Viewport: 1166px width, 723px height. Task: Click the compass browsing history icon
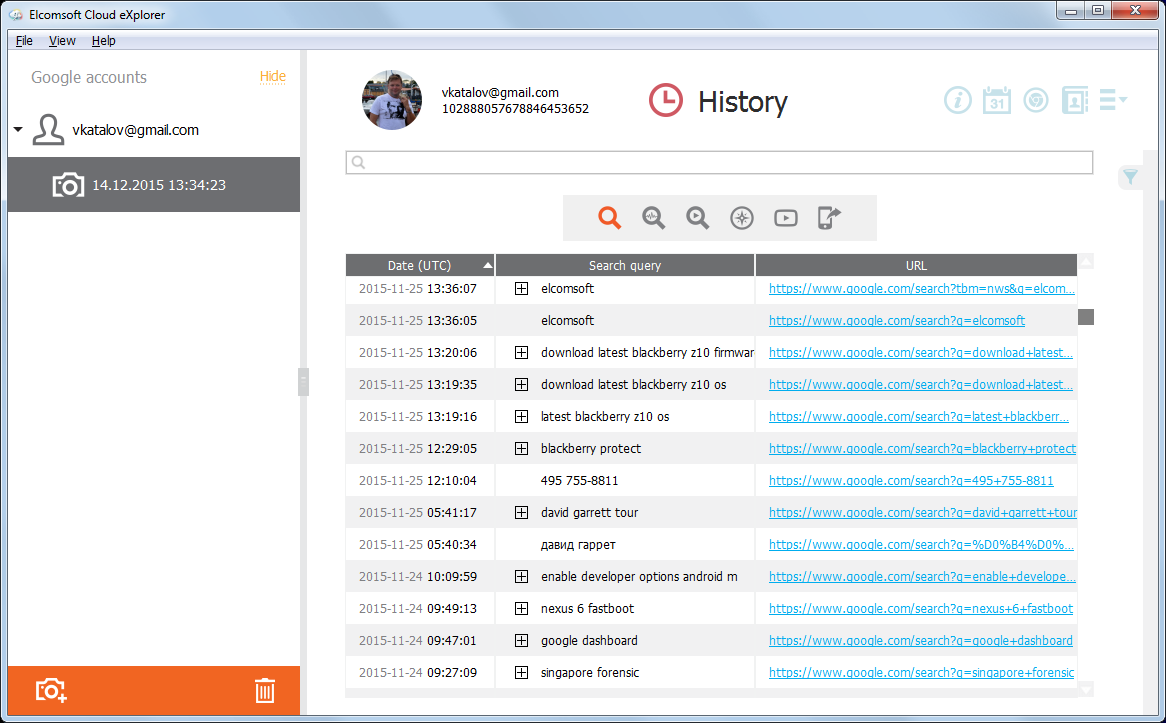pos(741,218)
